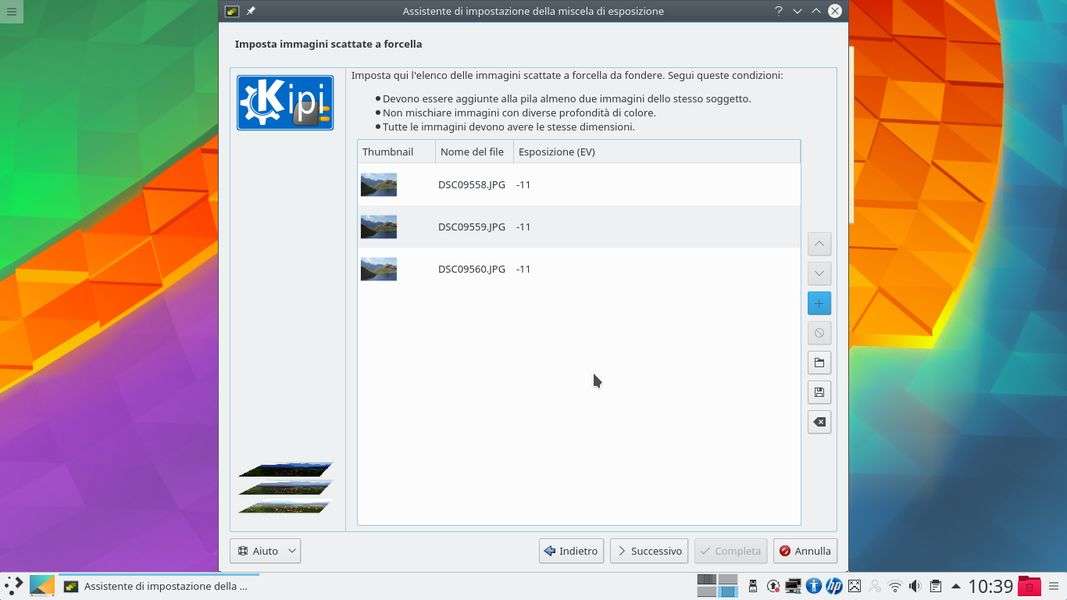Open the Aiuto help dropdown
Image resolution: width=1067 pixels, height=600 pixels.
pos(265,551)
